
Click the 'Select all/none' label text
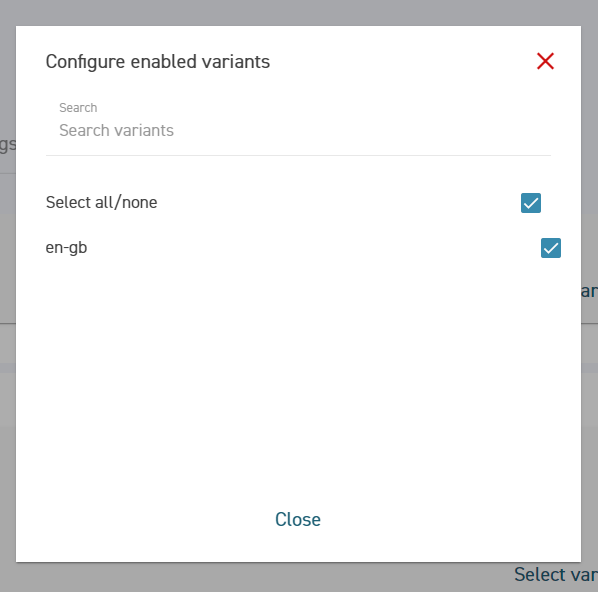[101, 203]
